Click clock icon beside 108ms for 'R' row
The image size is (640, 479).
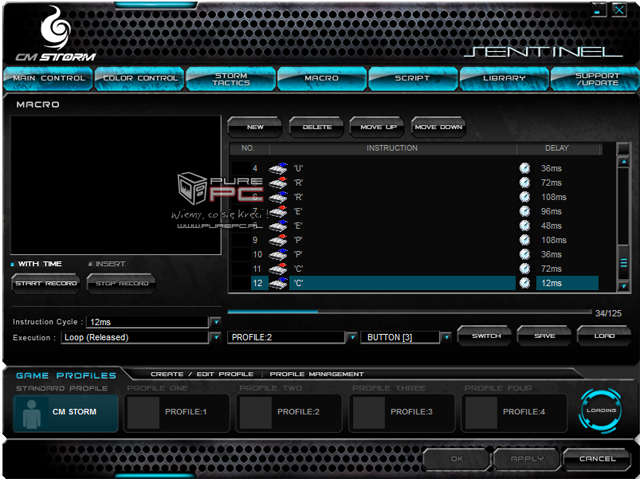point(524,197)
